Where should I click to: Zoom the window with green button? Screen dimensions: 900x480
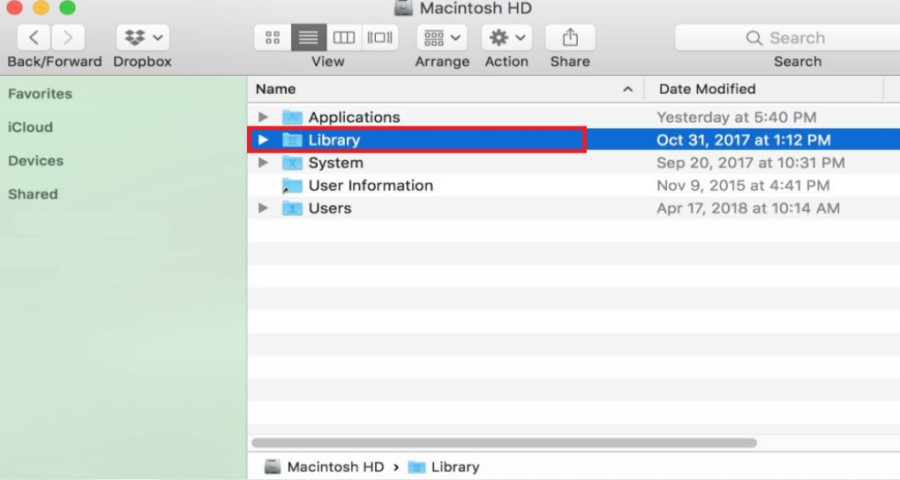68,7
